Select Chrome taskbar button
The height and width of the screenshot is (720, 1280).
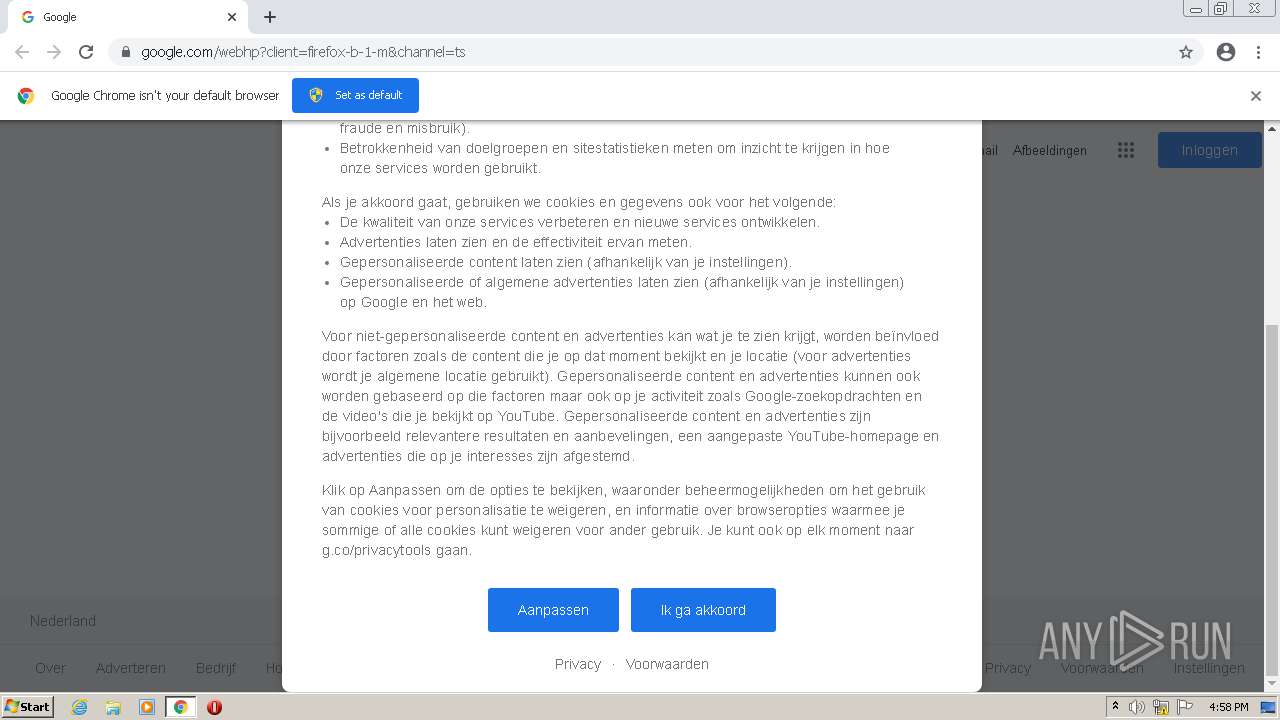[181, 707]
